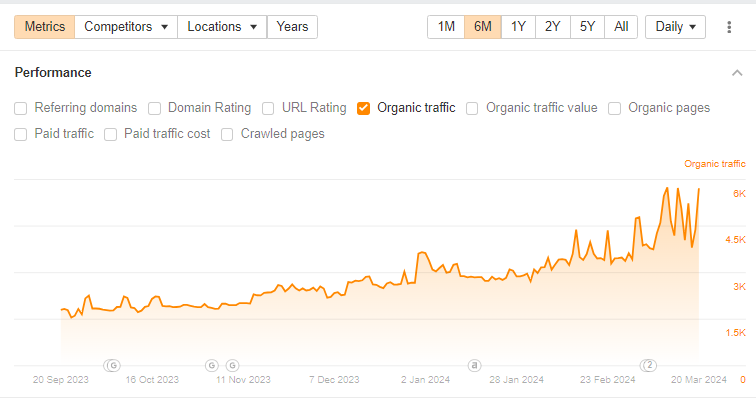Click the '3K' axis label
Screen dimensions: 756x400
click(x=739, y=287)
